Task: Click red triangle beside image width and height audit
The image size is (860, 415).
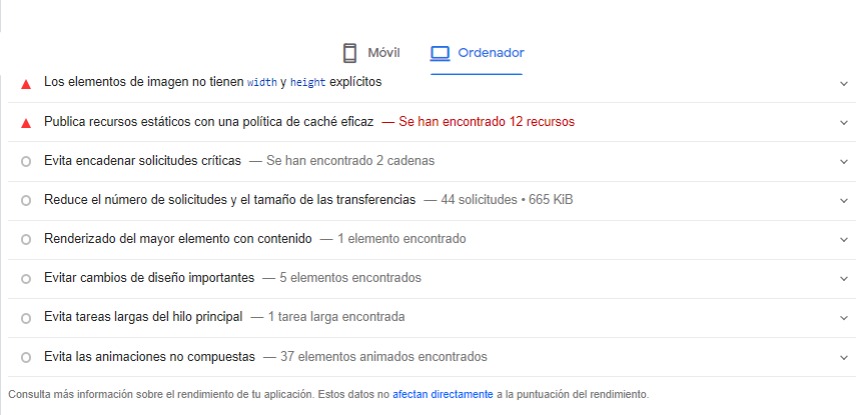Action: pyautogui.click(x=26, y=84)
